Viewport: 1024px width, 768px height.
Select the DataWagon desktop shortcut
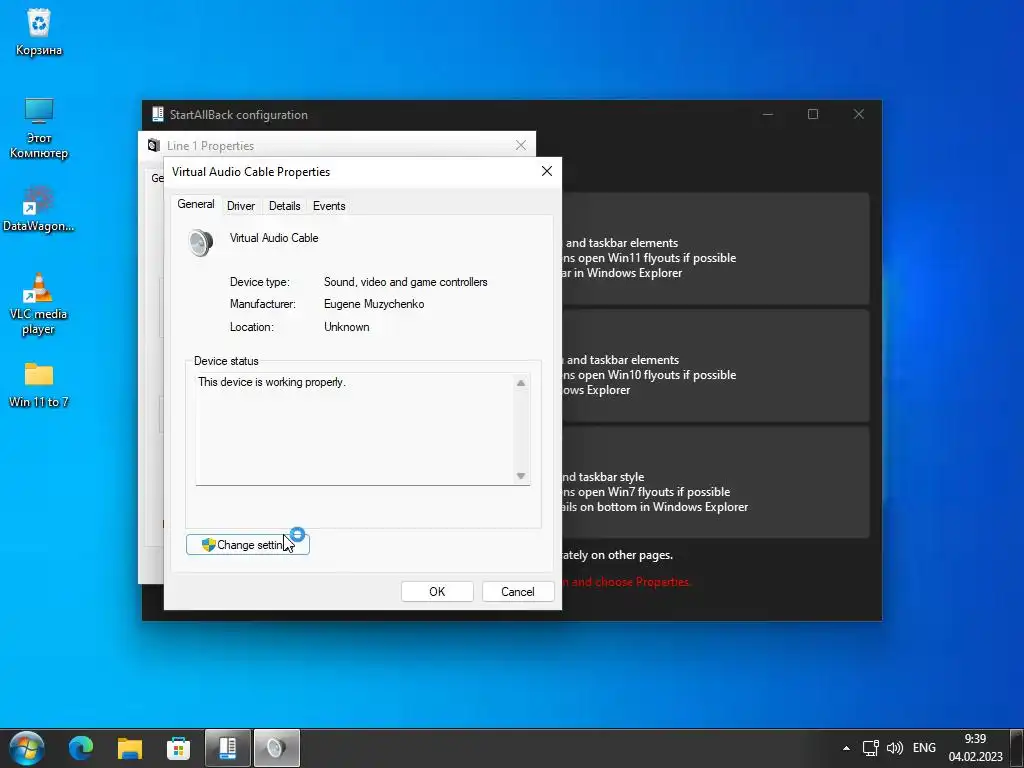tap(39, 209)
